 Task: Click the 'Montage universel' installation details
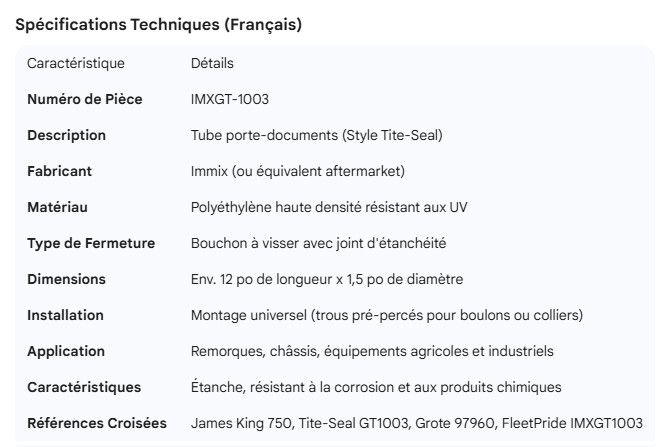click(386, 315)
